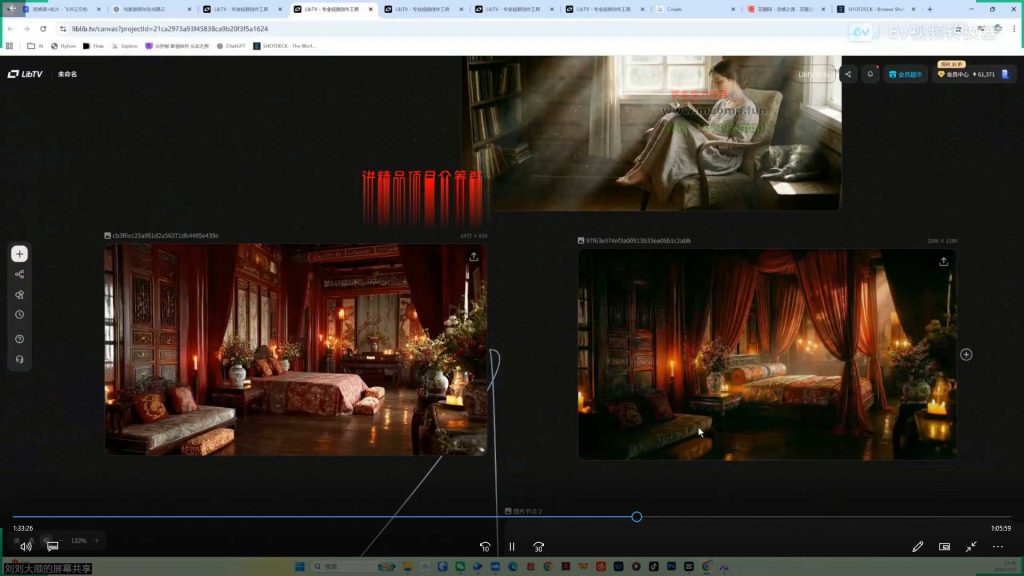Open the history clock icon in sidebar

[x=19, y=314]
